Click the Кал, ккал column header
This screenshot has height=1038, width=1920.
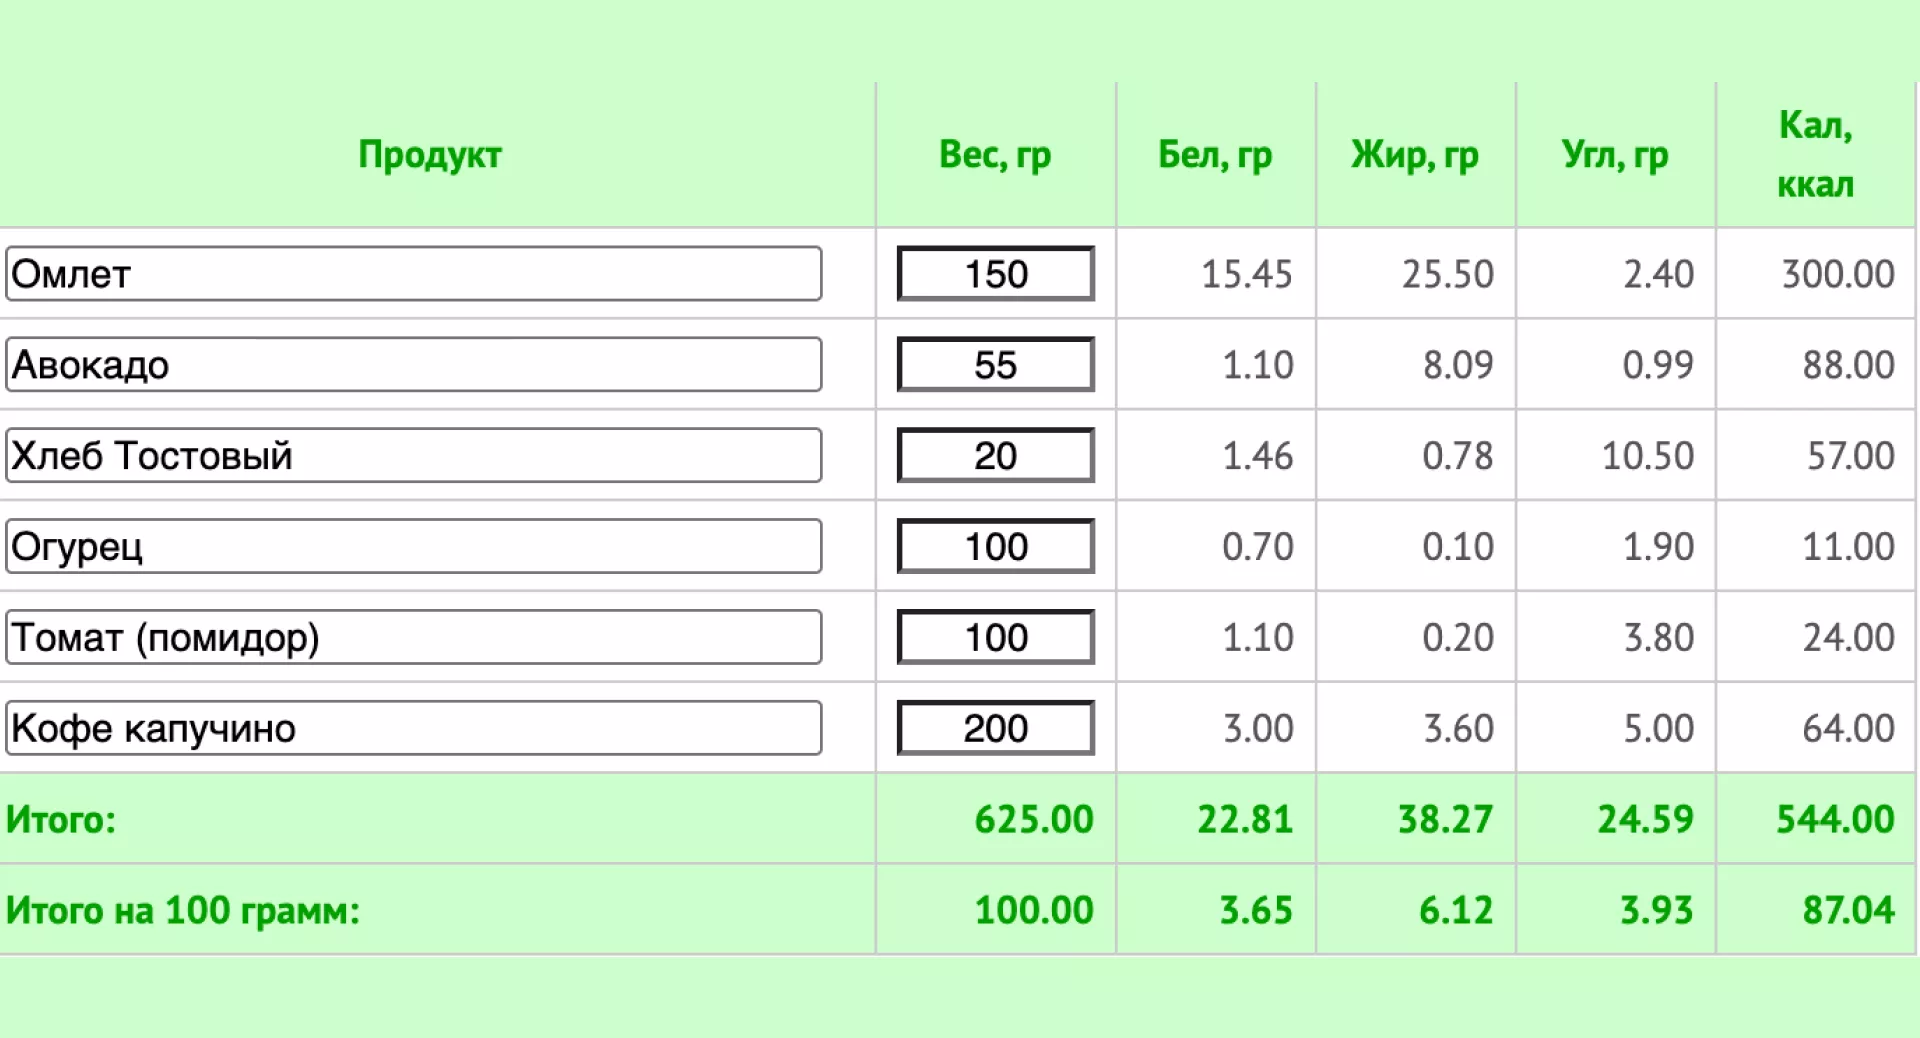point(1815,155)
